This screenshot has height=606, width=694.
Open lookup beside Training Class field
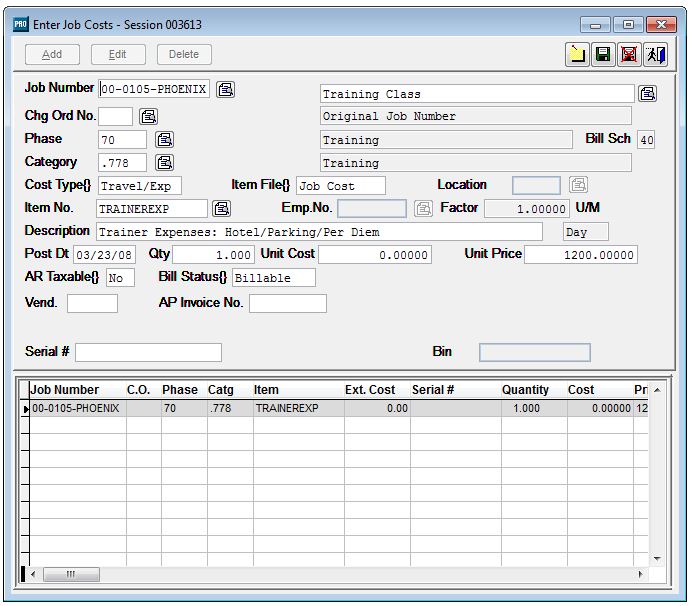click(648, 93)
